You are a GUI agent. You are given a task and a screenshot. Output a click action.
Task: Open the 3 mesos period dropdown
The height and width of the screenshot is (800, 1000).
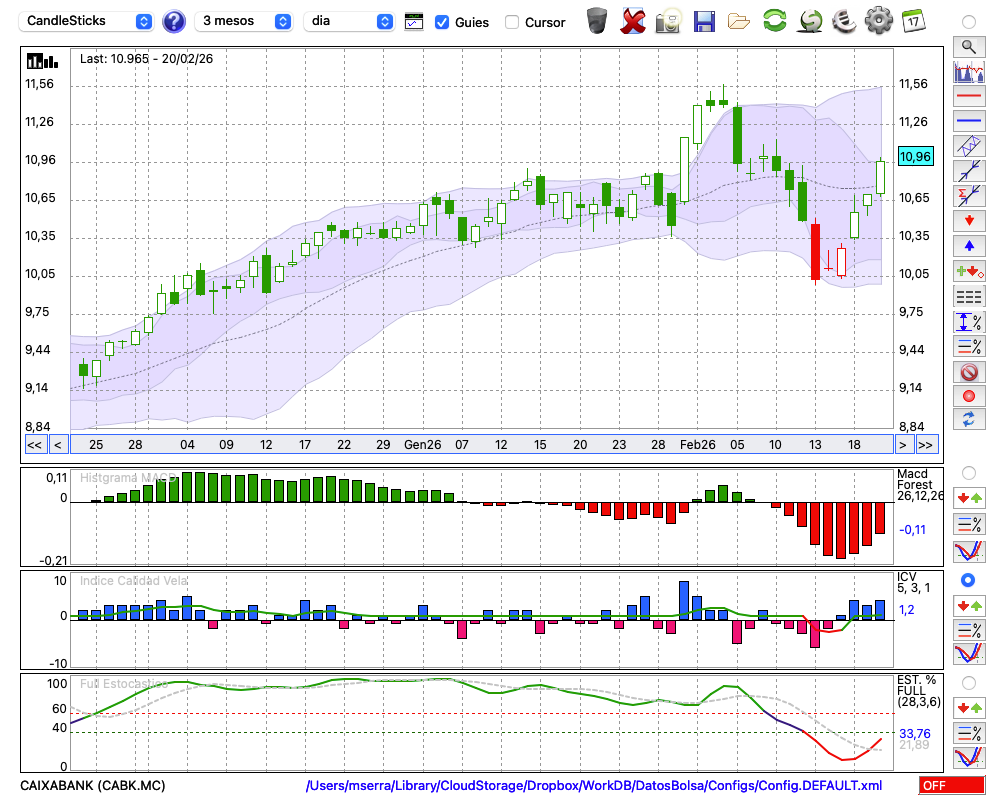coord(243,21)
